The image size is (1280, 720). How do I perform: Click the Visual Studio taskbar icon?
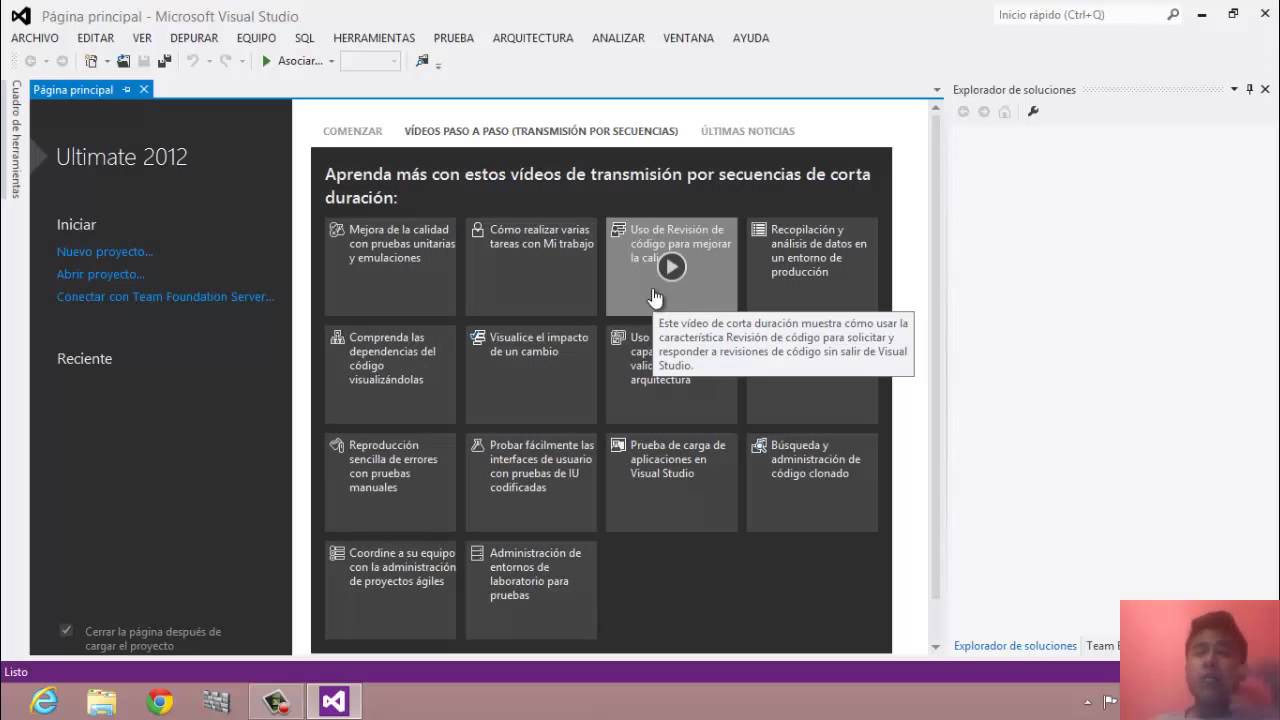(333, 702)
